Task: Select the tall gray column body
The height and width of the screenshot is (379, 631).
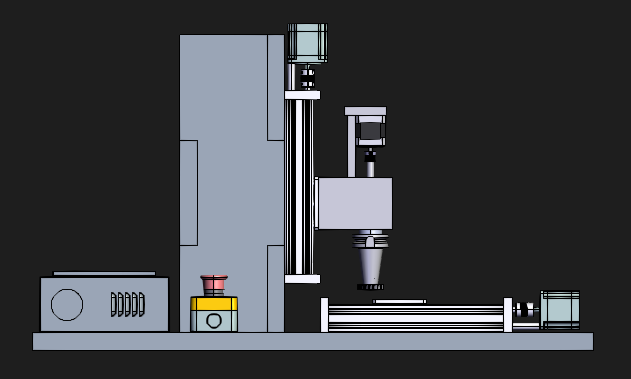Action: pyautogui.click(x=232, y=183)
